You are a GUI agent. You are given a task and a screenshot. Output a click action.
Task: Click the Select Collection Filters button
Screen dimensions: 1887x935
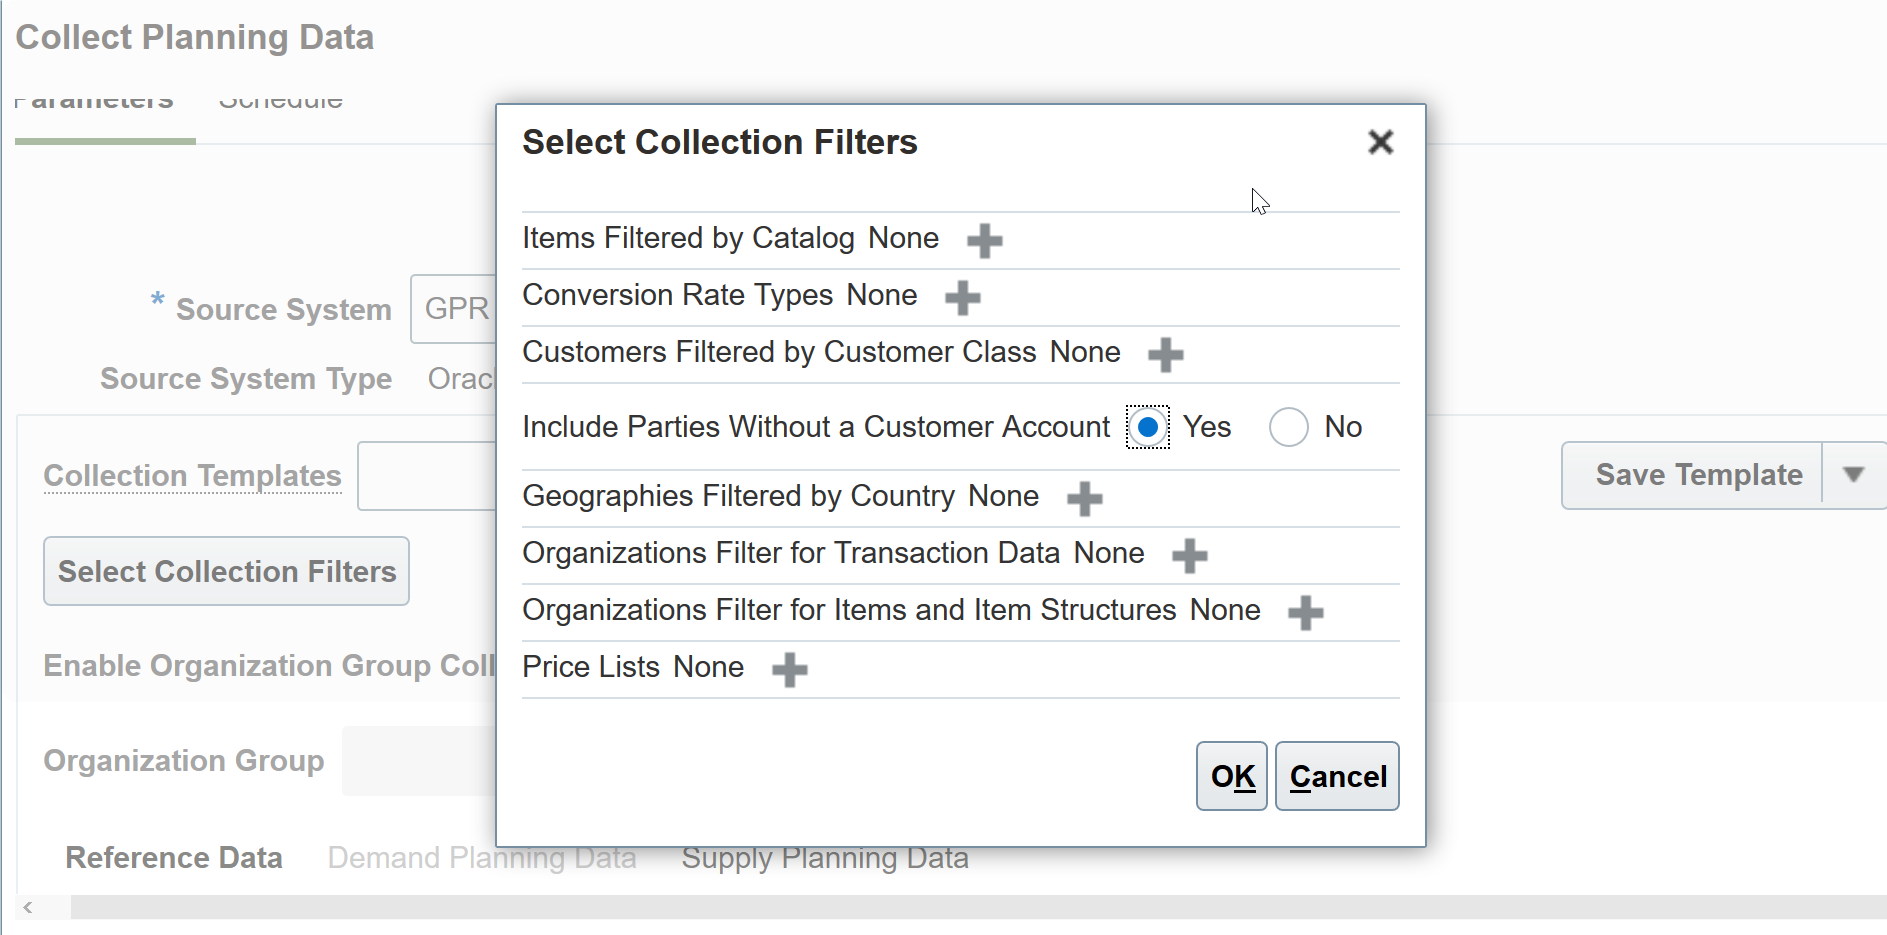227,571
